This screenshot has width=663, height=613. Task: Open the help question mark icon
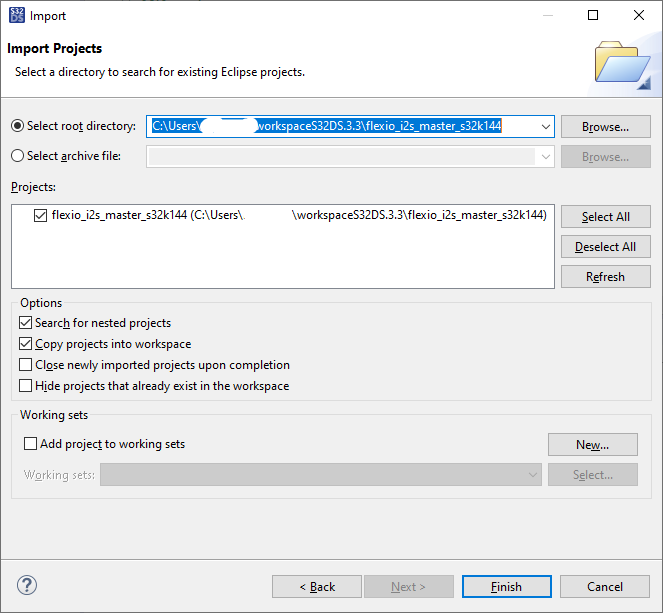click(27, 586)
